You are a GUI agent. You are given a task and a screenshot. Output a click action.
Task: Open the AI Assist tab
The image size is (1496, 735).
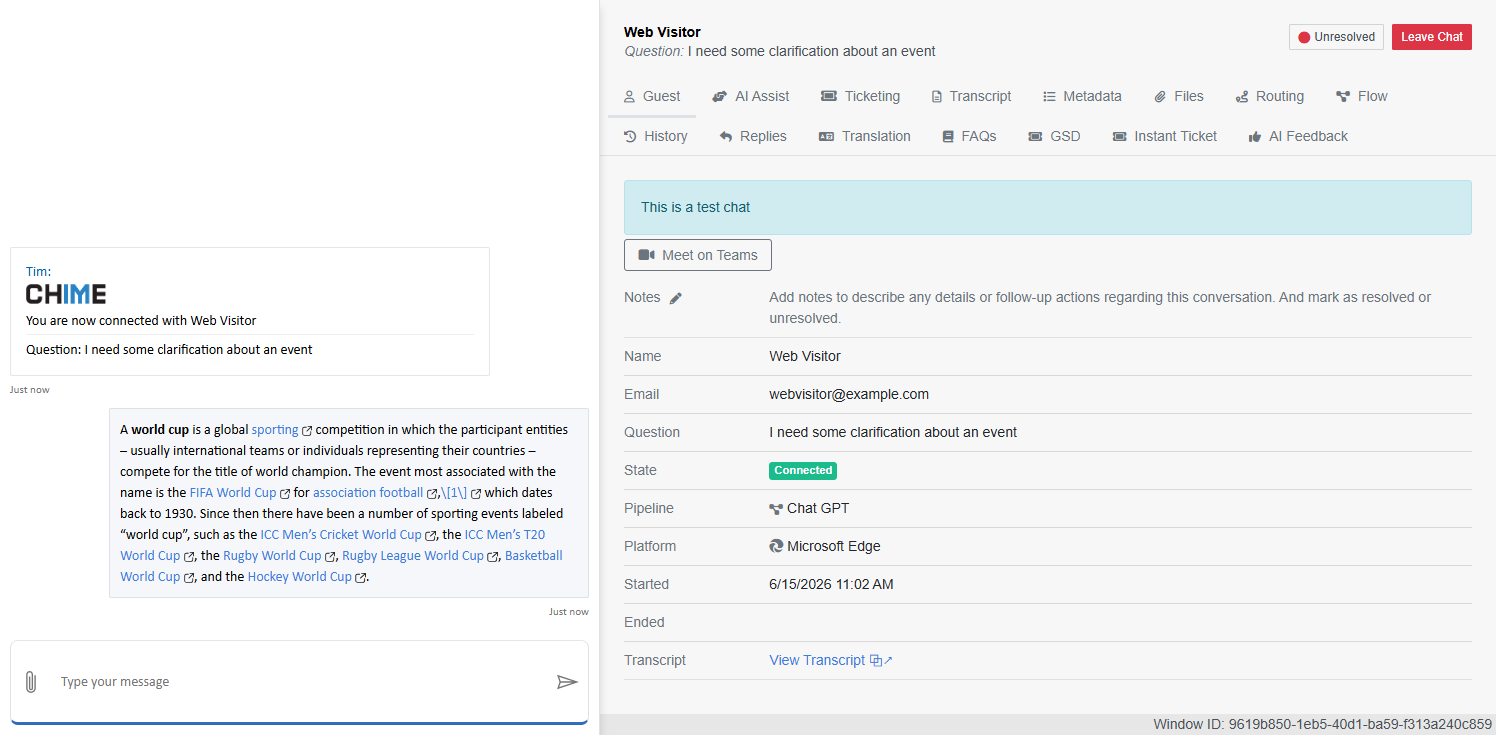[x=751, y=96]
